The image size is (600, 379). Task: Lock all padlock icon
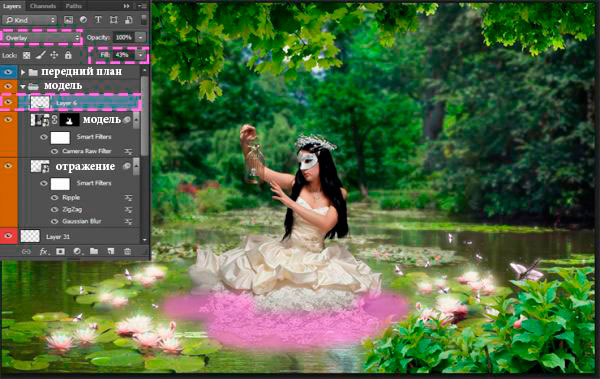tap(68, 55)
